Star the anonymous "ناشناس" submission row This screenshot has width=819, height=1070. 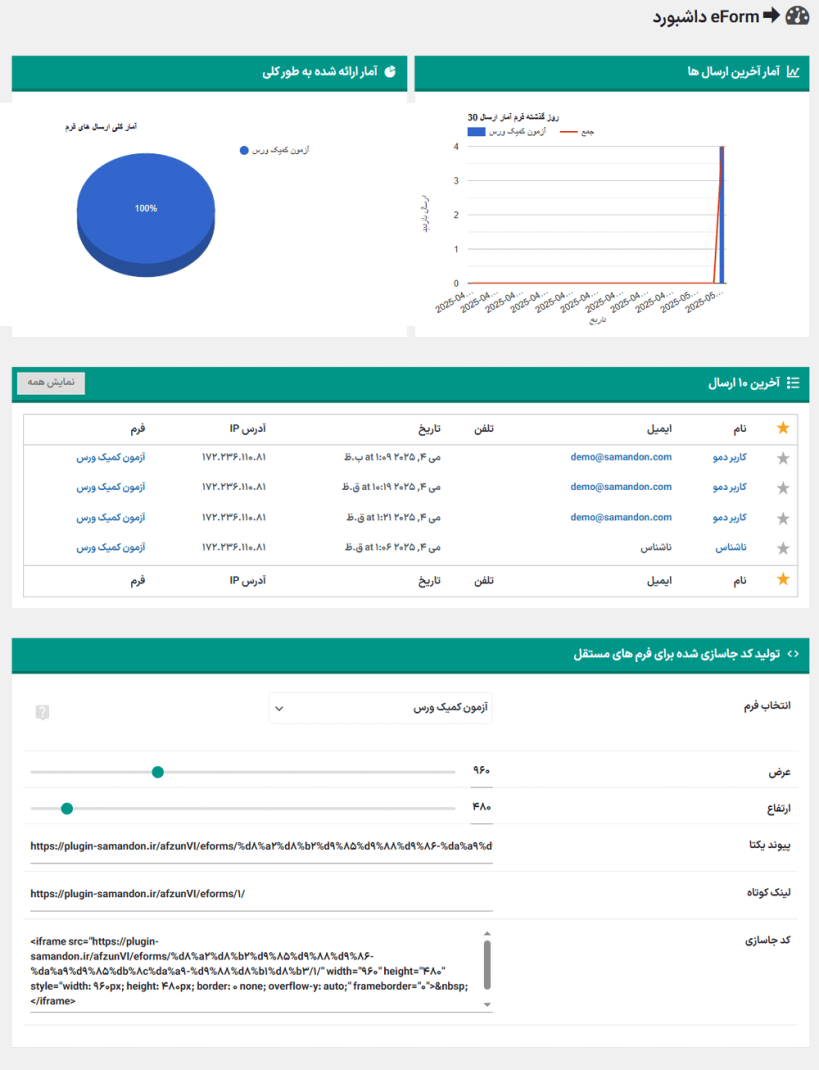click(x=783, y=548)
